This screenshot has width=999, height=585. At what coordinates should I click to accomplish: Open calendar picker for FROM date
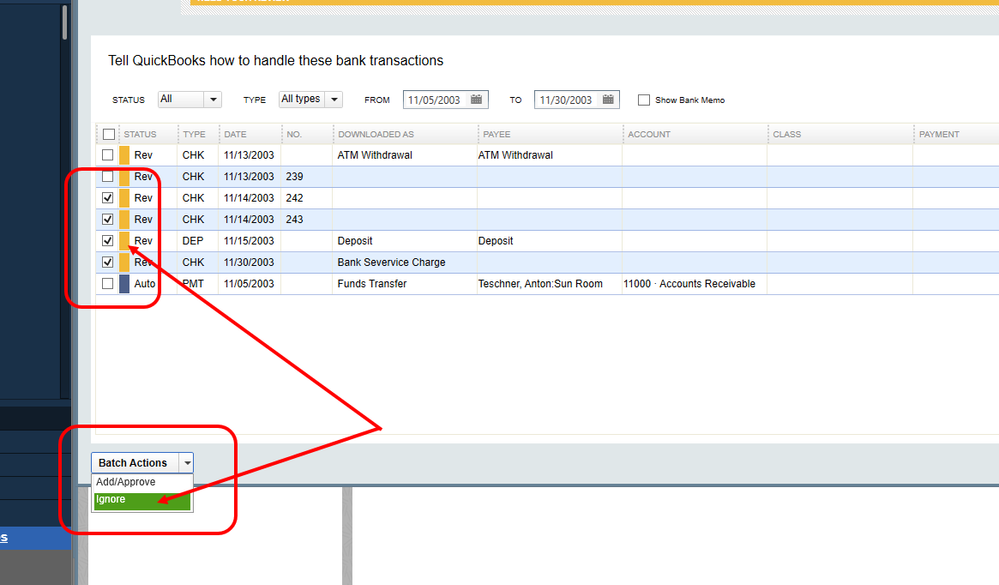476,99
